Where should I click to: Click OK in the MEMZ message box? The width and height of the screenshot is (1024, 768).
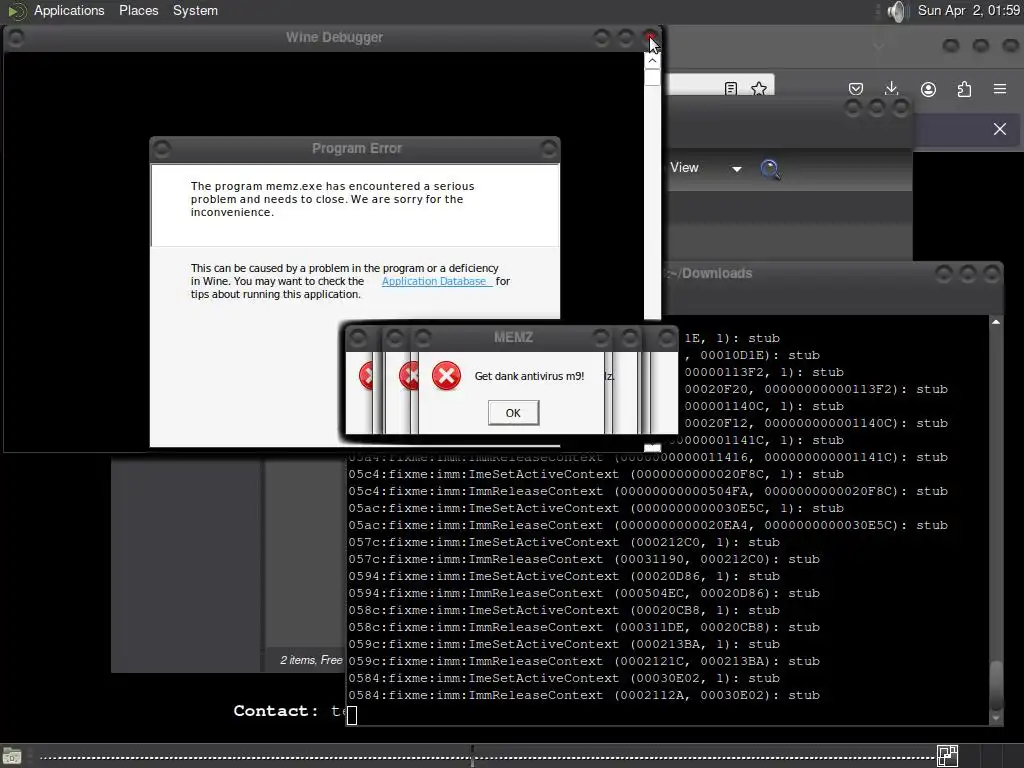[513, 413]
